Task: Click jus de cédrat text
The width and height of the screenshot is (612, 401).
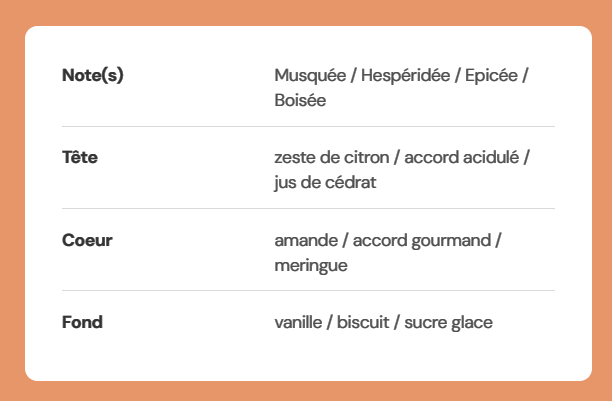Action: [325, 183]
